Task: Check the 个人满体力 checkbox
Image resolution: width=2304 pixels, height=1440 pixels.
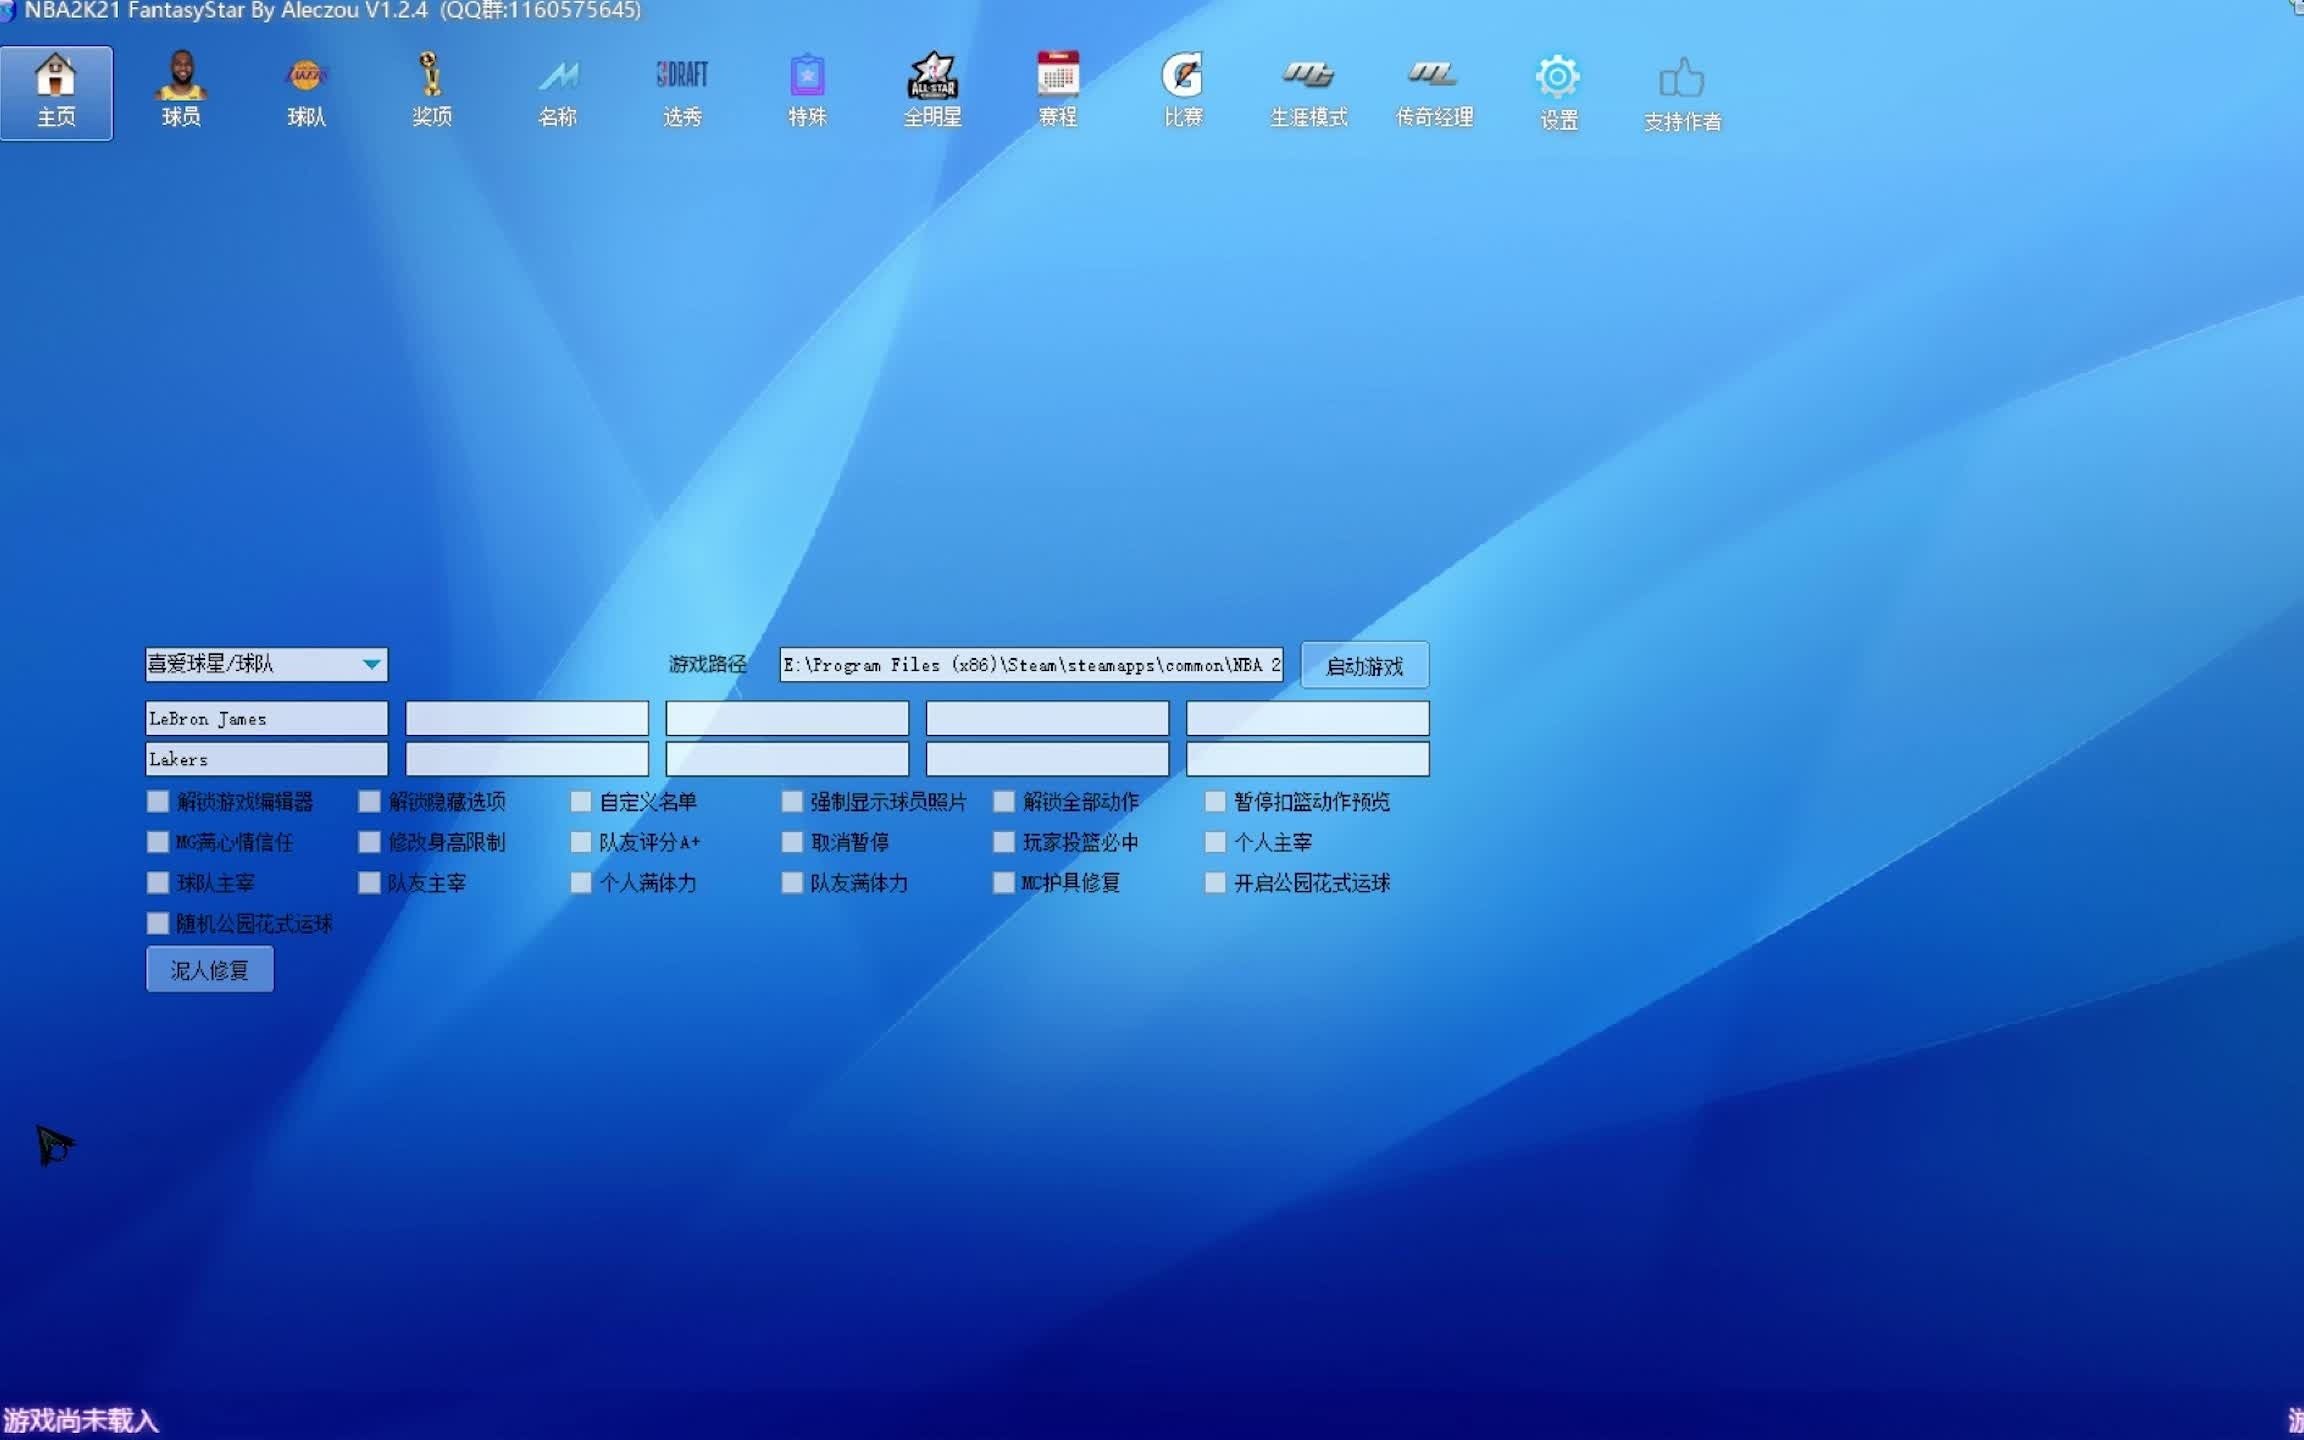Action: [581, 883]
